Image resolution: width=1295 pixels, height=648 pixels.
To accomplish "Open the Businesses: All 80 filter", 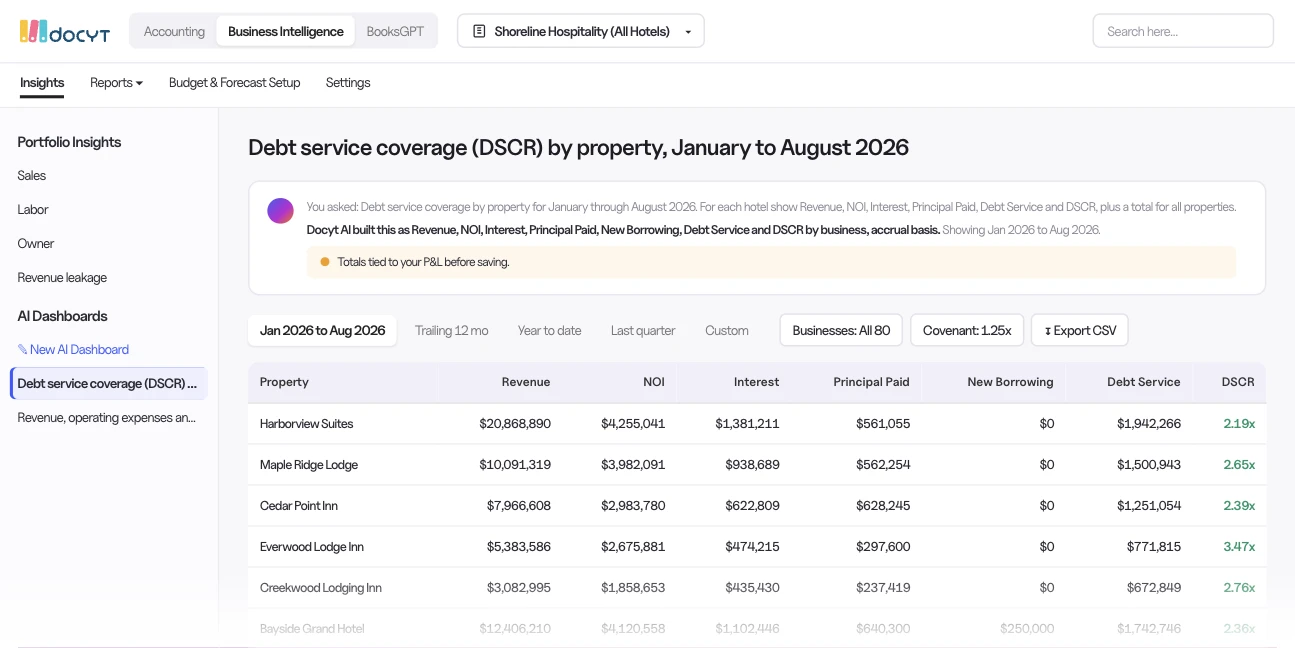I will [x=841, y=330].
